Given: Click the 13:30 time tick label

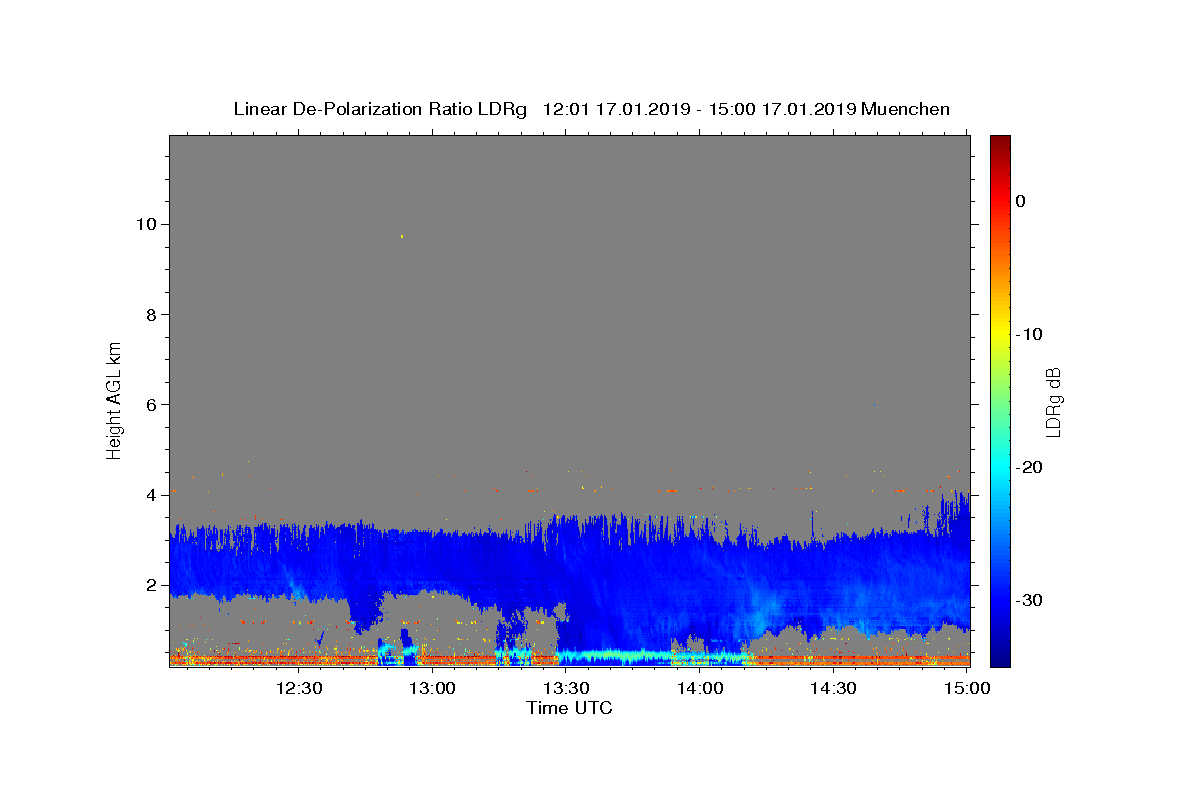Looking at the screenshot, I should tap(566, 688).
